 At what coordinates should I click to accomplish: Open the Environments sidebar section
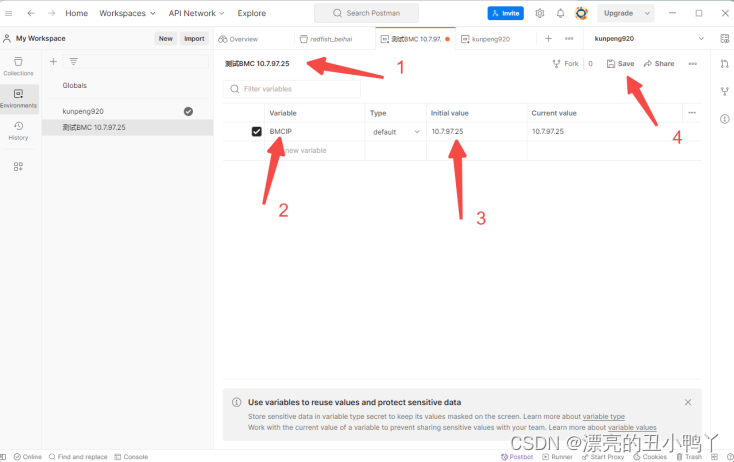pyautogui.click(x=18, y=98)
